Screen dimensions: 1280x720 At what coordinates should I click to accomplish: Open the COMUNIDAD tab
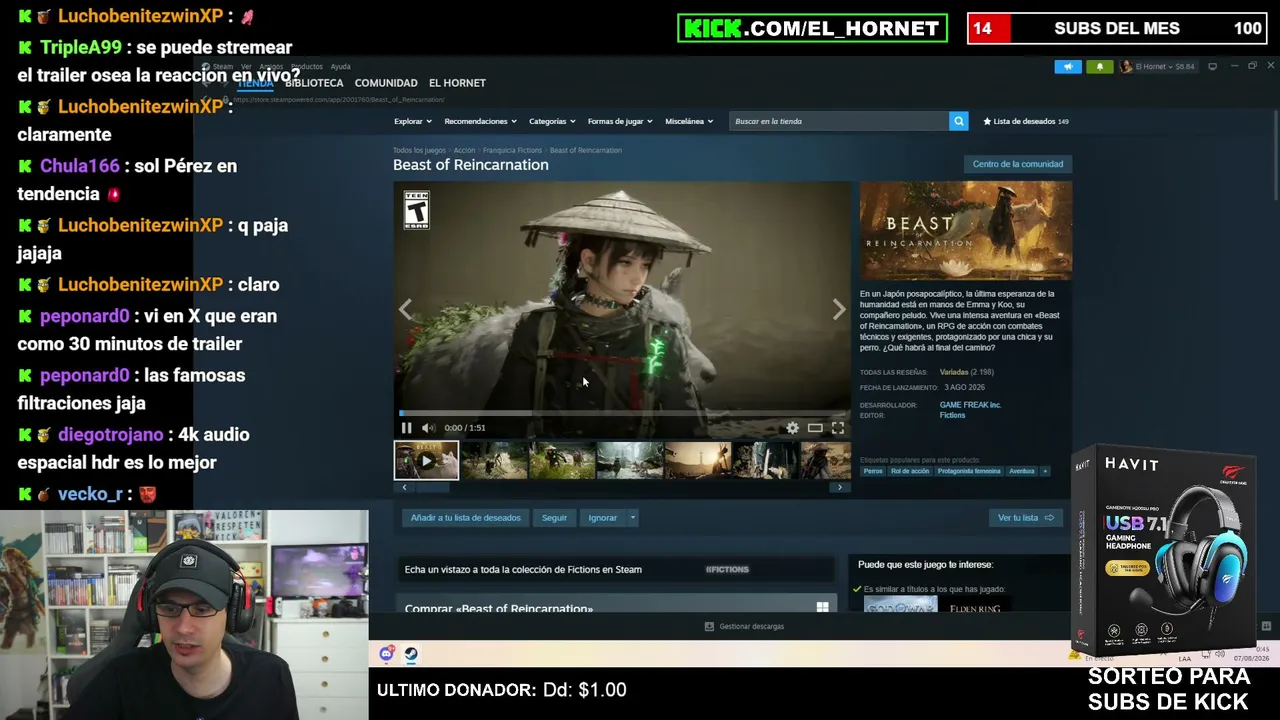[386, 83]
